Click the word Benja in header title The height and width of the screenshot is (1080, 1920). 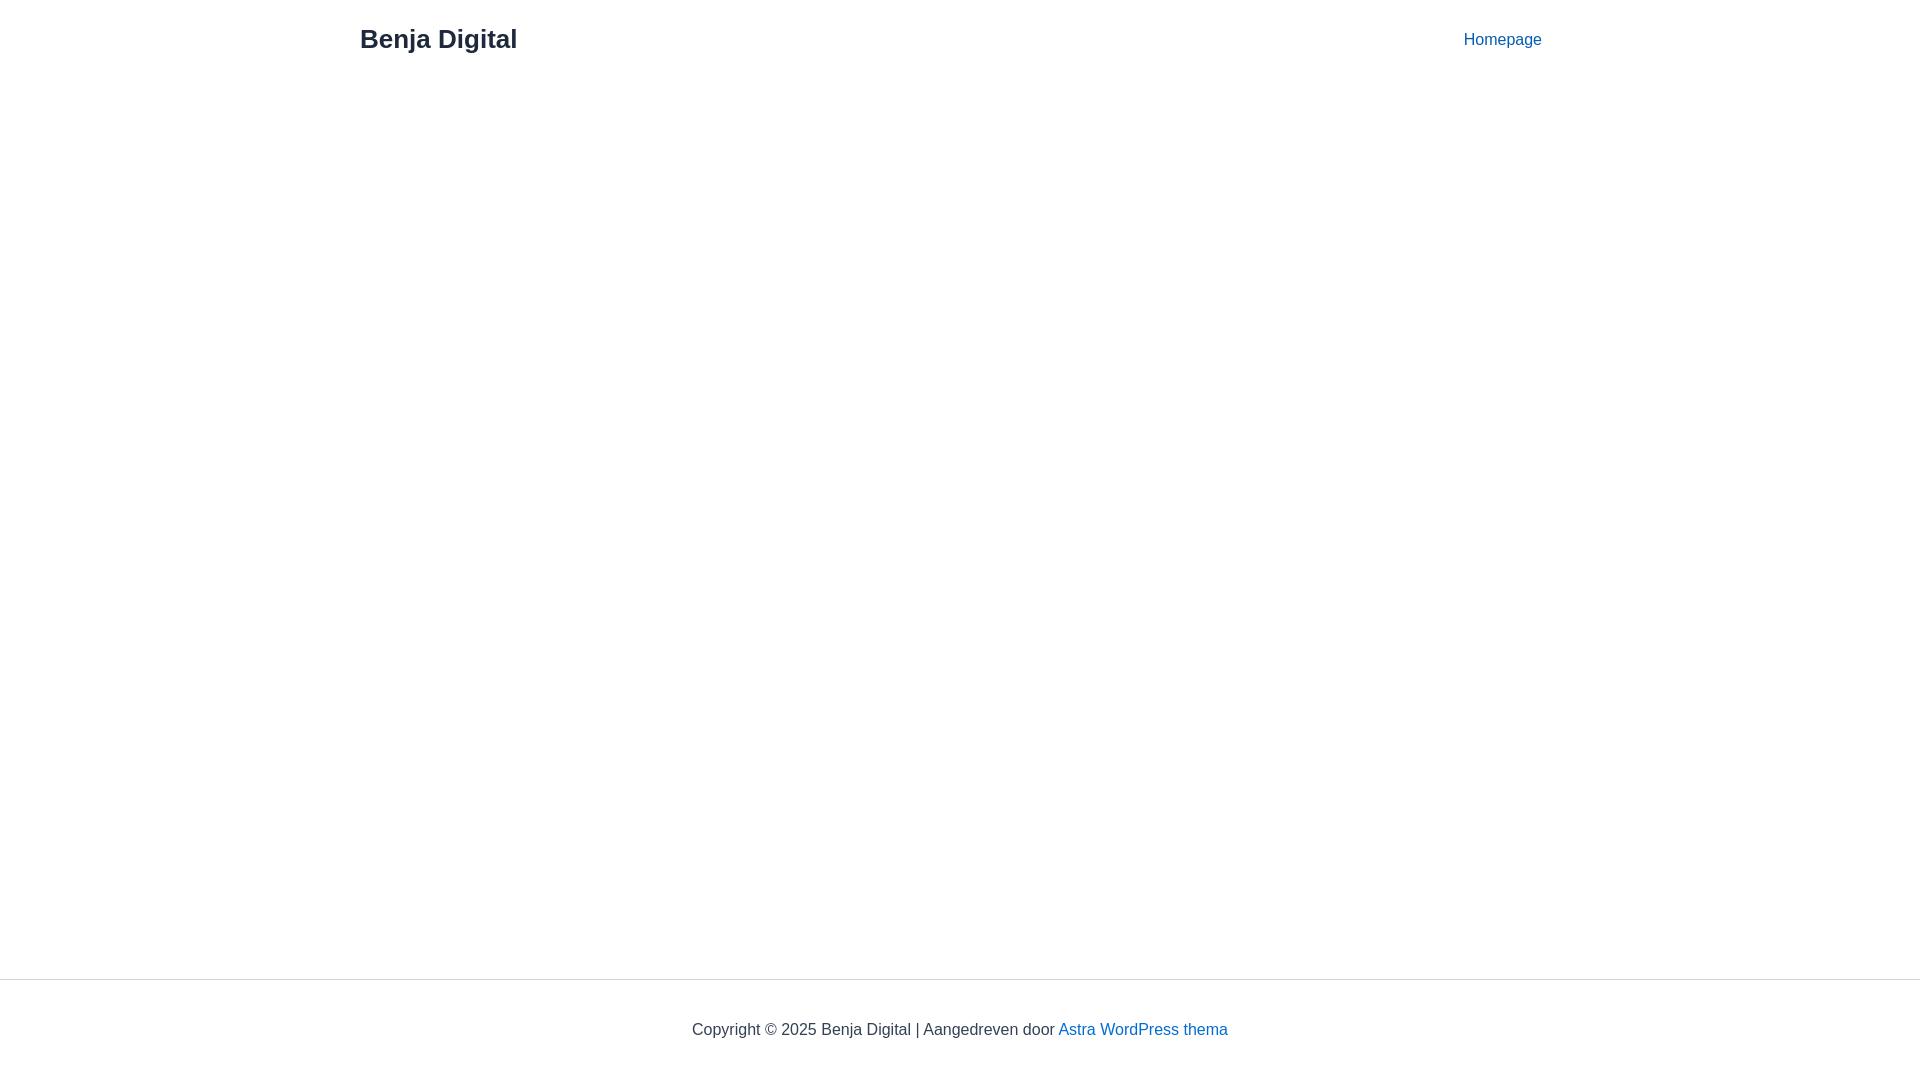[x=394, y=39]
